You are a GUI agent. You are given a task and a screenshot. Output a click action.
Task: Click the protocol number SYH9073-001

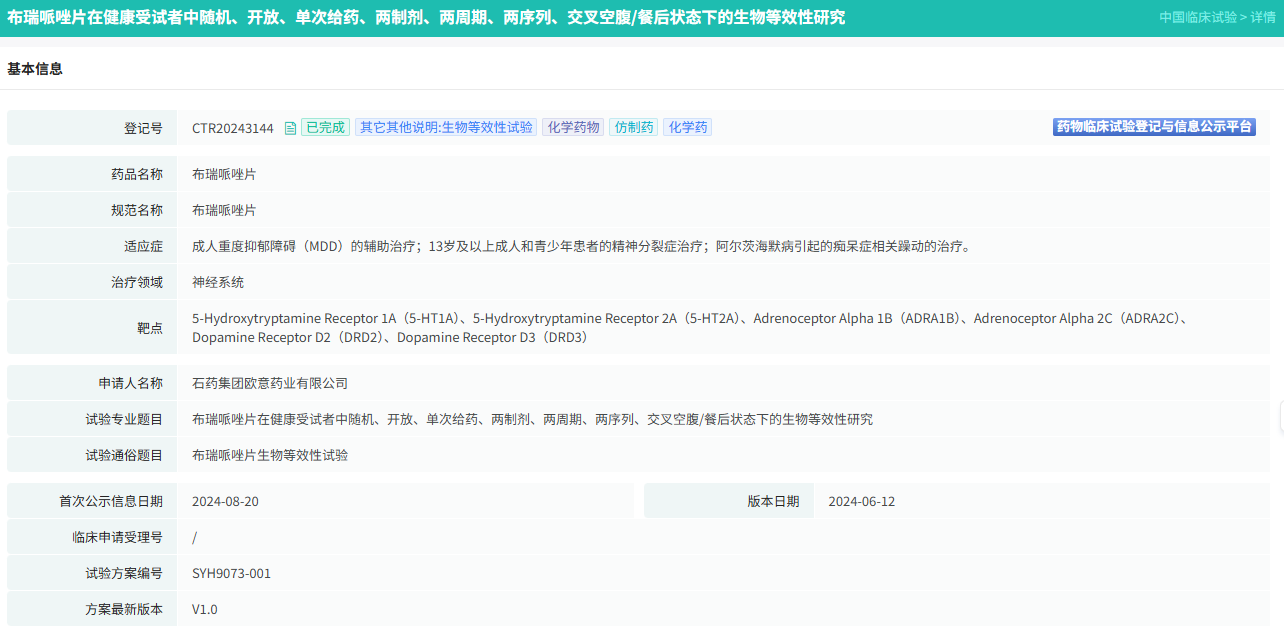[x=231, y=573]
